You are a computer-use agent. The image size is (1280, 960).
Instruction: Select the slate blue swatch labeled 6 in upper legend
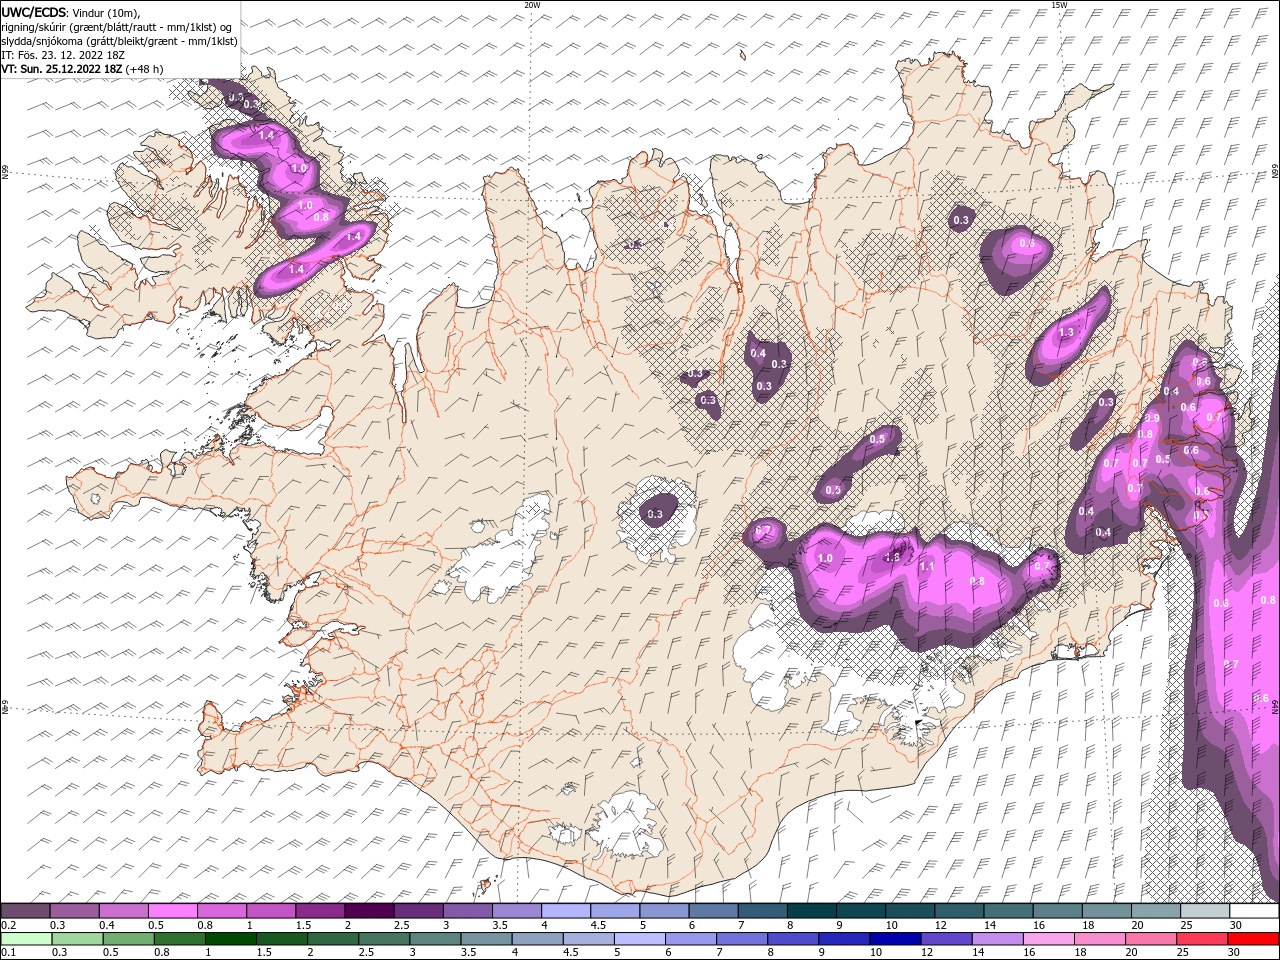(x=713, y=911)
